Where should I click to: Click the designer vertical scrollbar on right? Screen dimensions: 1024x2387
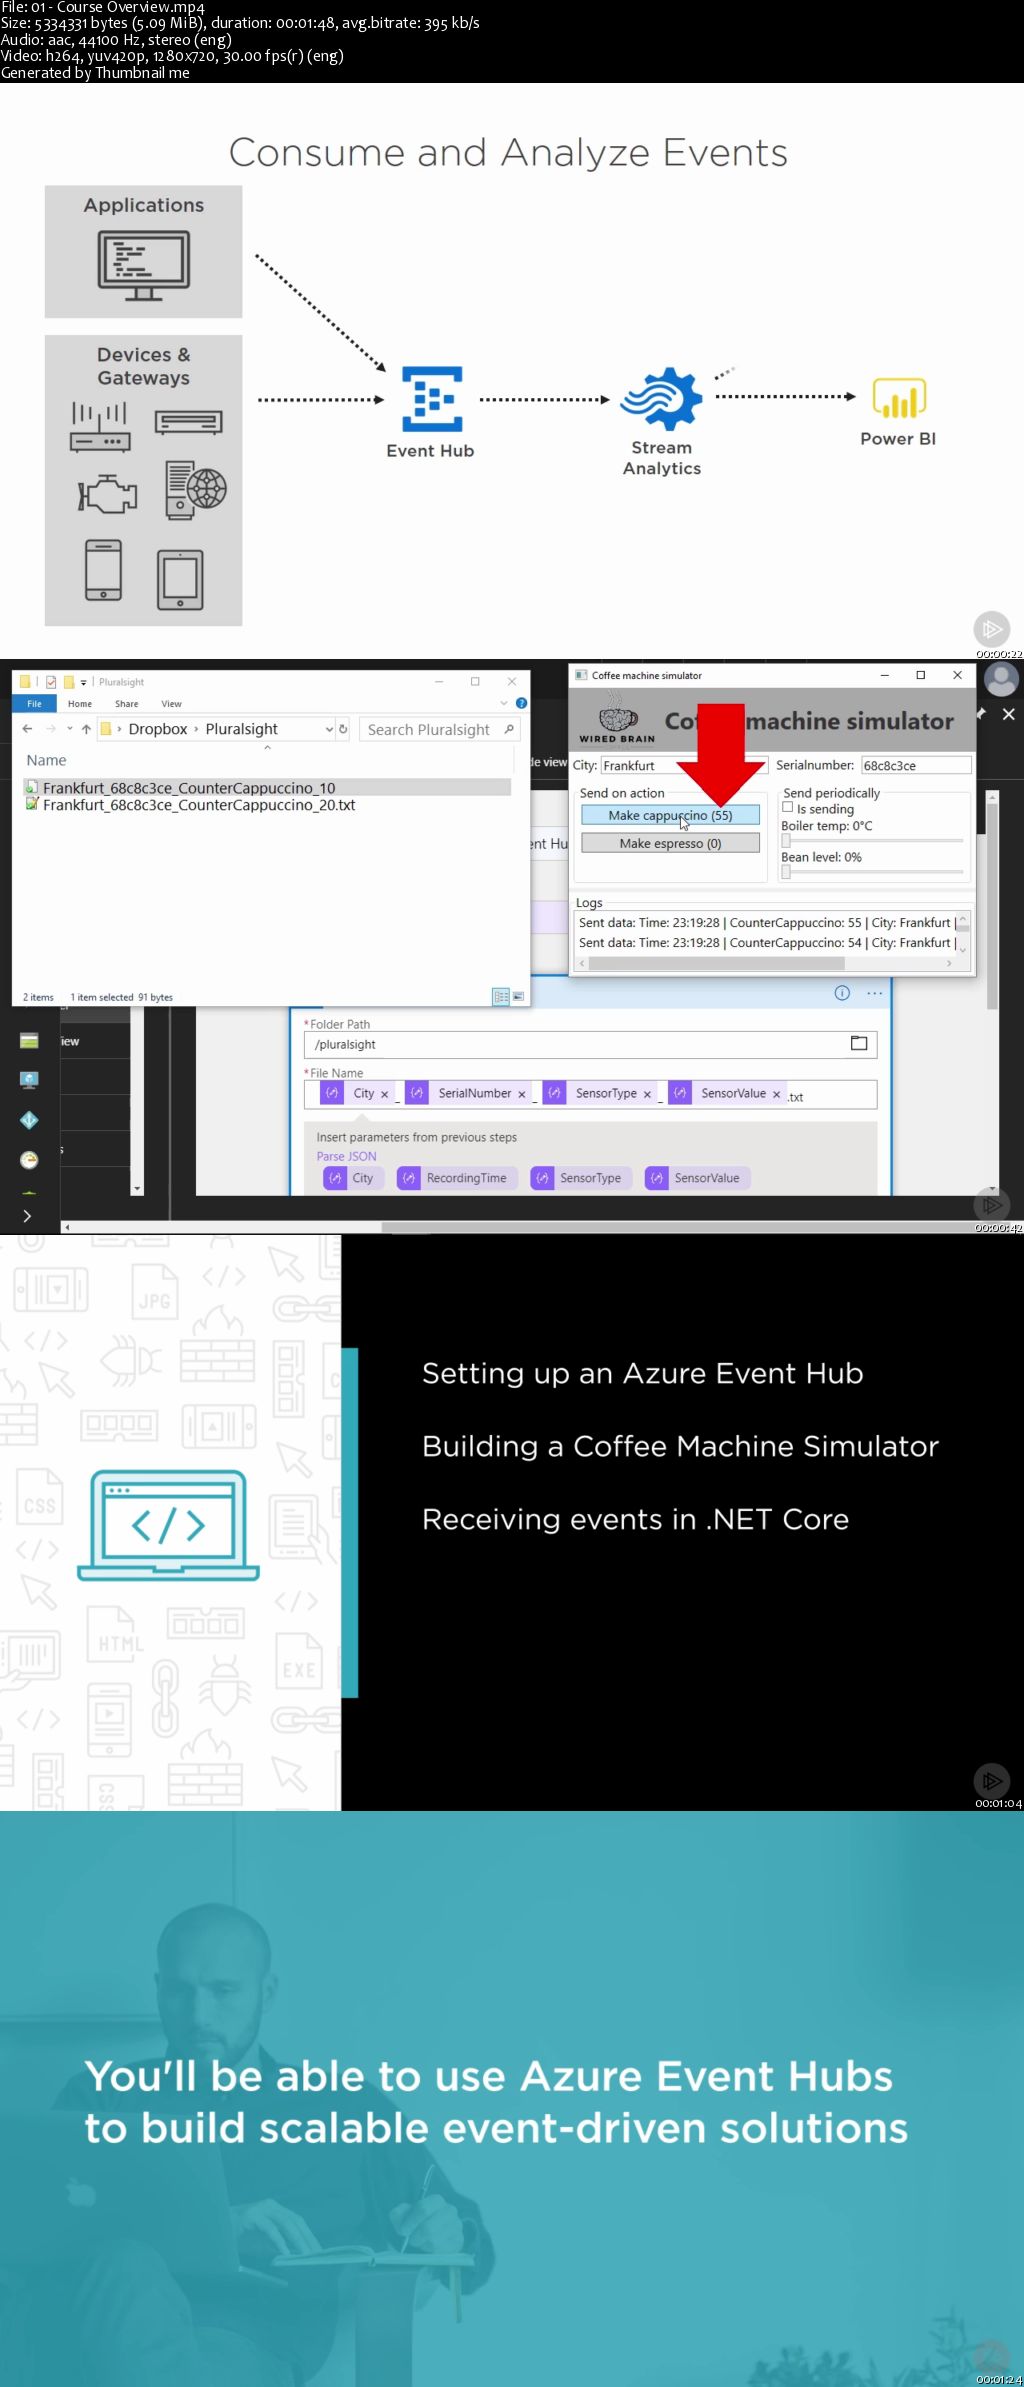click(992, 908)
